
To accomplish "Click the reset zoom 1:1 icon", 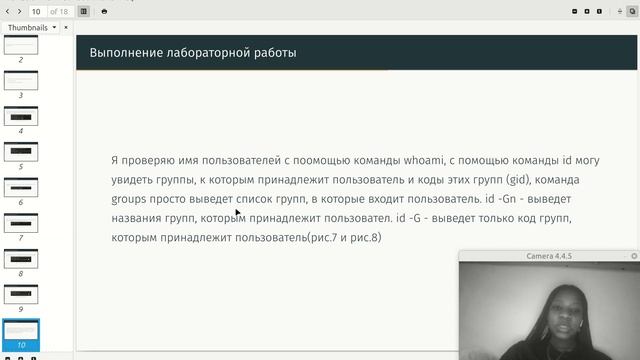I will tap(599, 11).
